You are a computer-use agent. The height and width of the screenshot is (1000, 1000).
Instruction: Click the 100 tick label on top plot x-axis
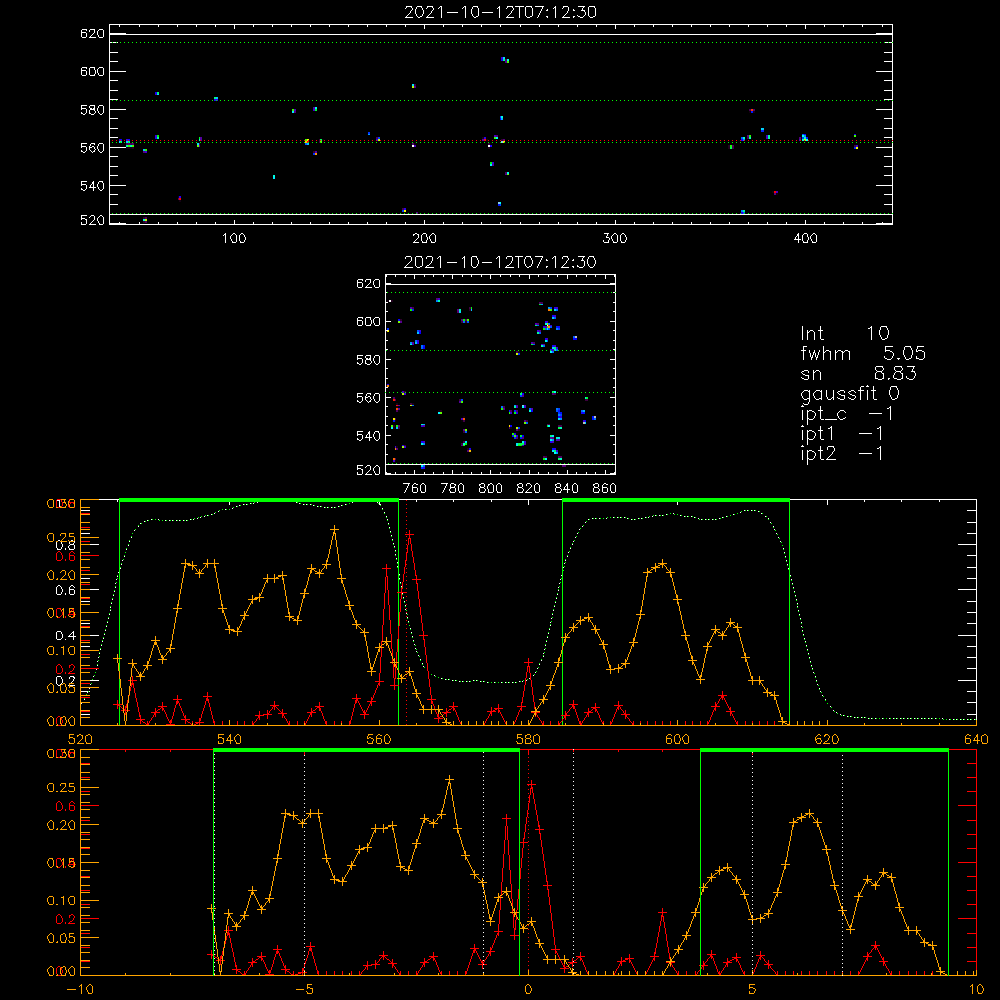point(234,239)
